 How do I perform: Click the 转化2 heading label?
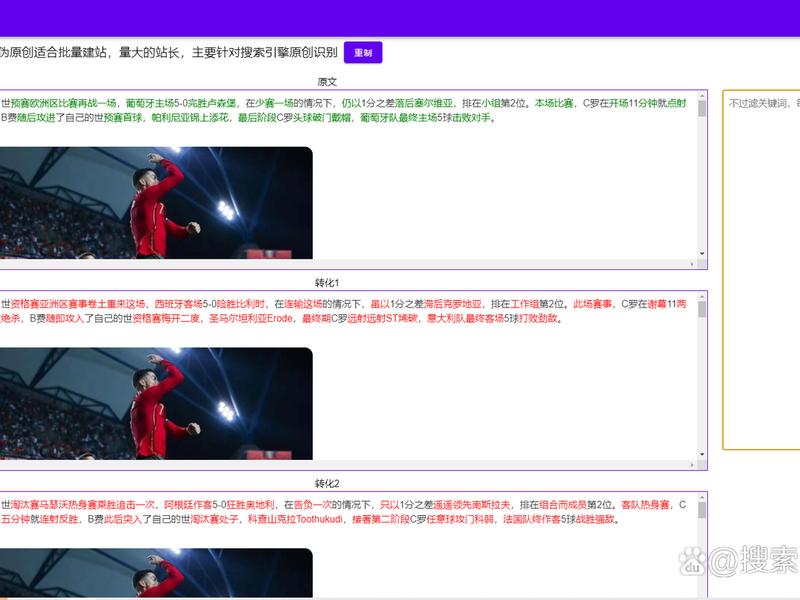coord(327,484)
